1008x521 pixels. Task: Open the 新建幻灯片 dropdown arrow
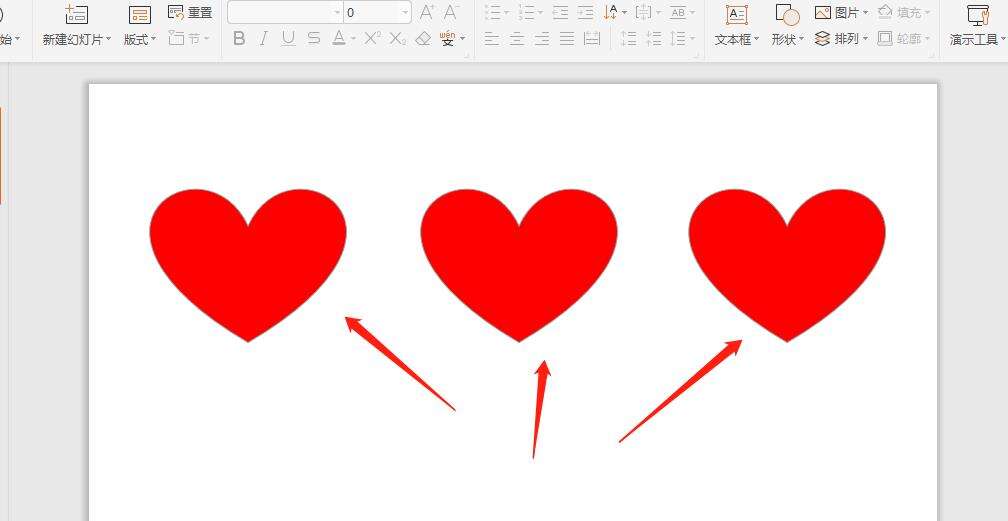pos(109,39)
